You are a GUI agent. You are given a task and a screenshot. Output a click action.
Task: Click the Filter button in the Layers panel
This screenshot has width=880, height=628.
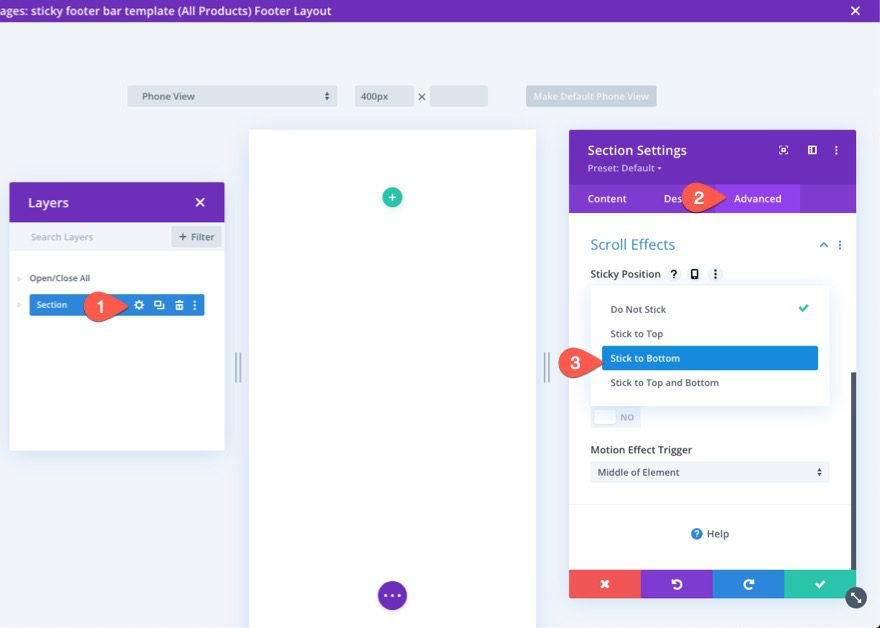196,237
